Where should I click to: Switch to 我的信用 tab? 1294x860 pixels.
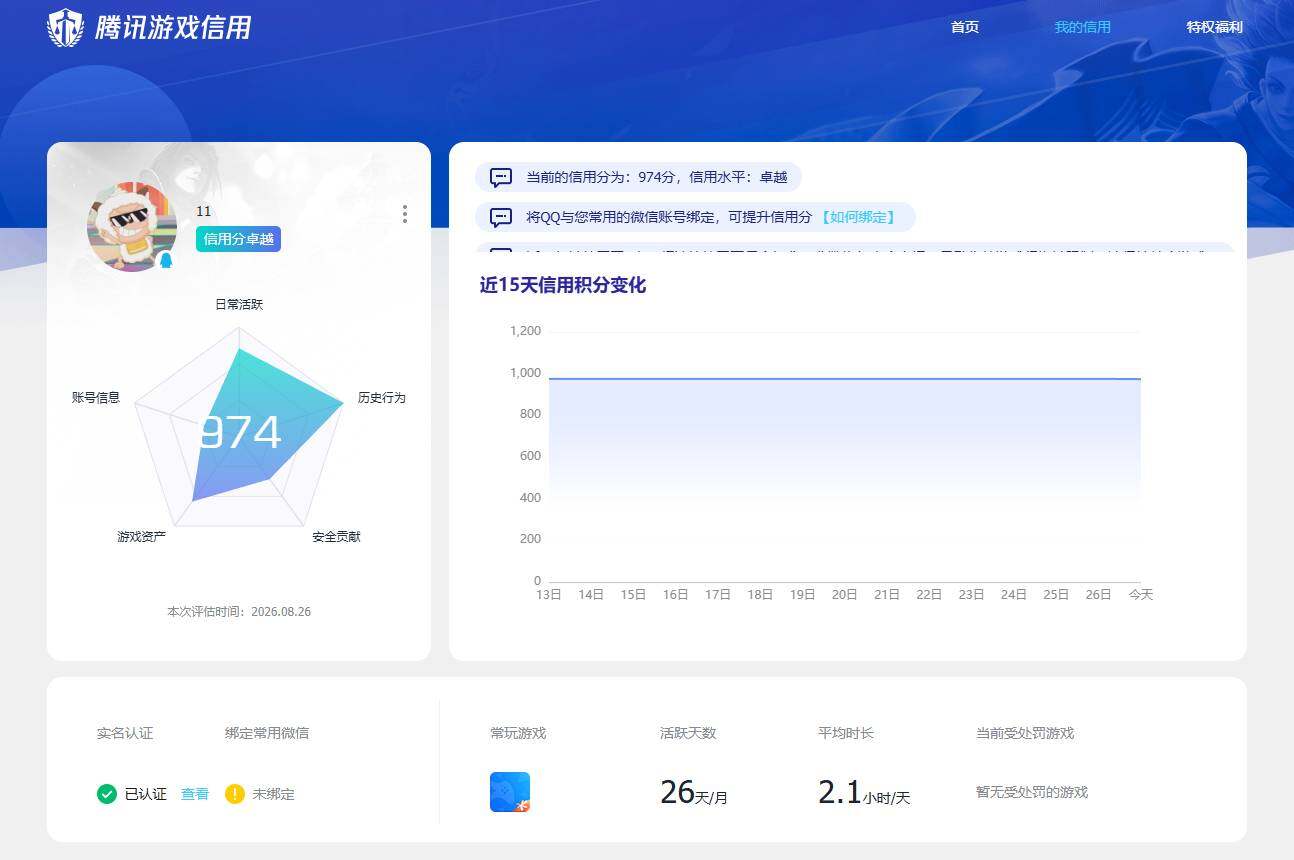[x=1082, y=27]
